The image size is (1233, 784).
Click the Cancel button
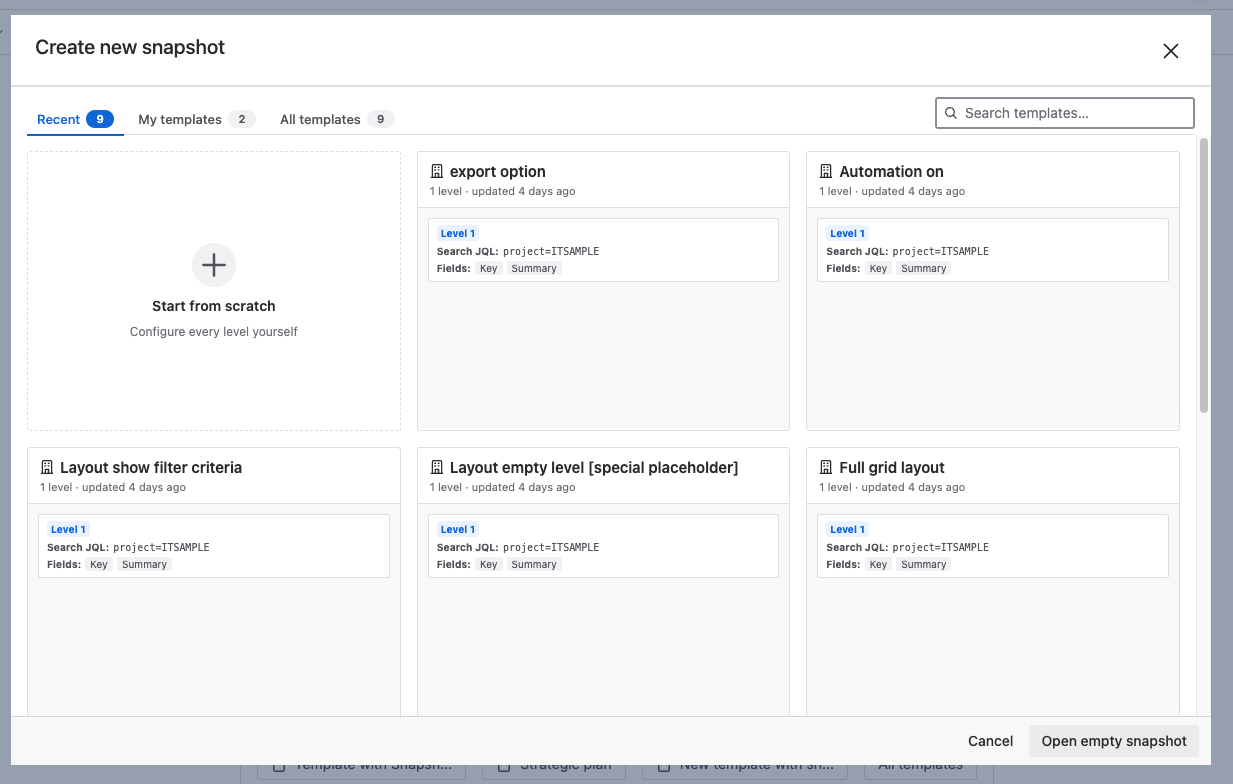click(x=990, y=741)
